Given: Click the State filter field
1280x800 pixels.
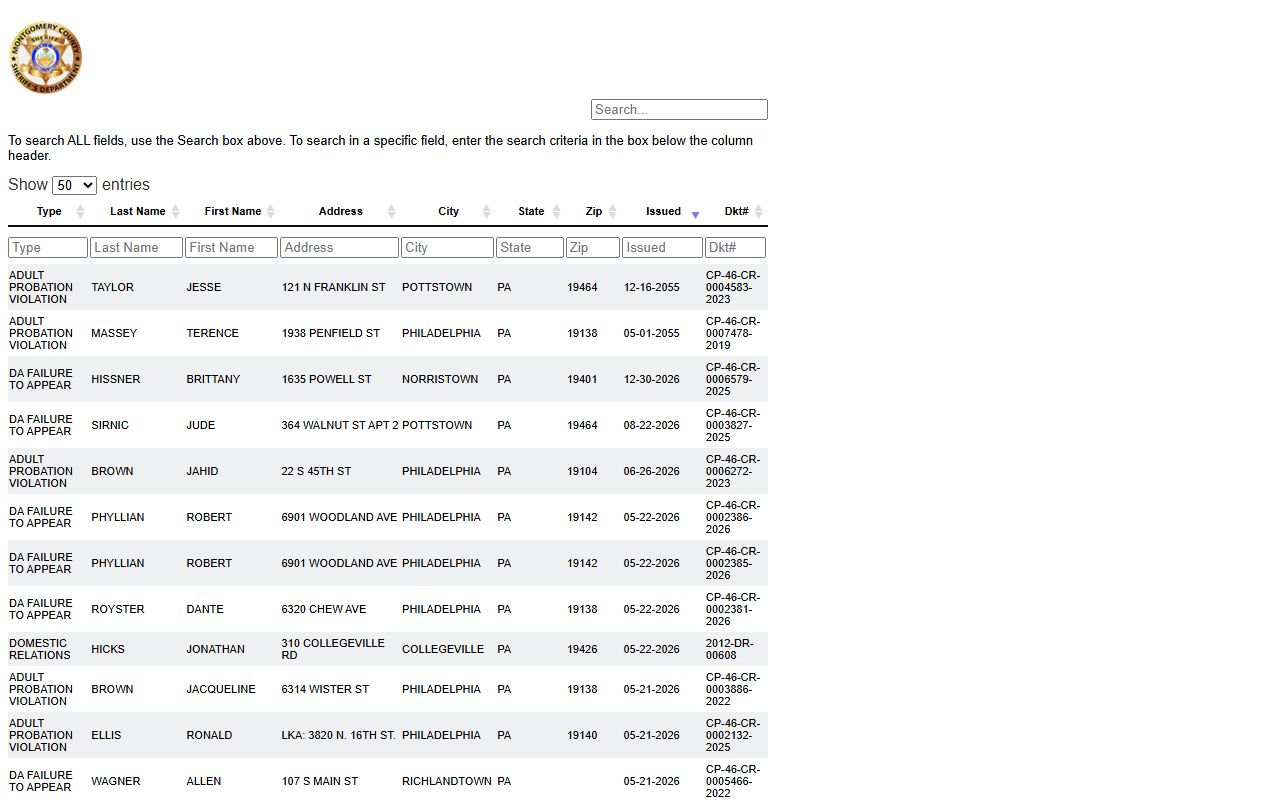Looking at the screenshot, I should (530, 247).
